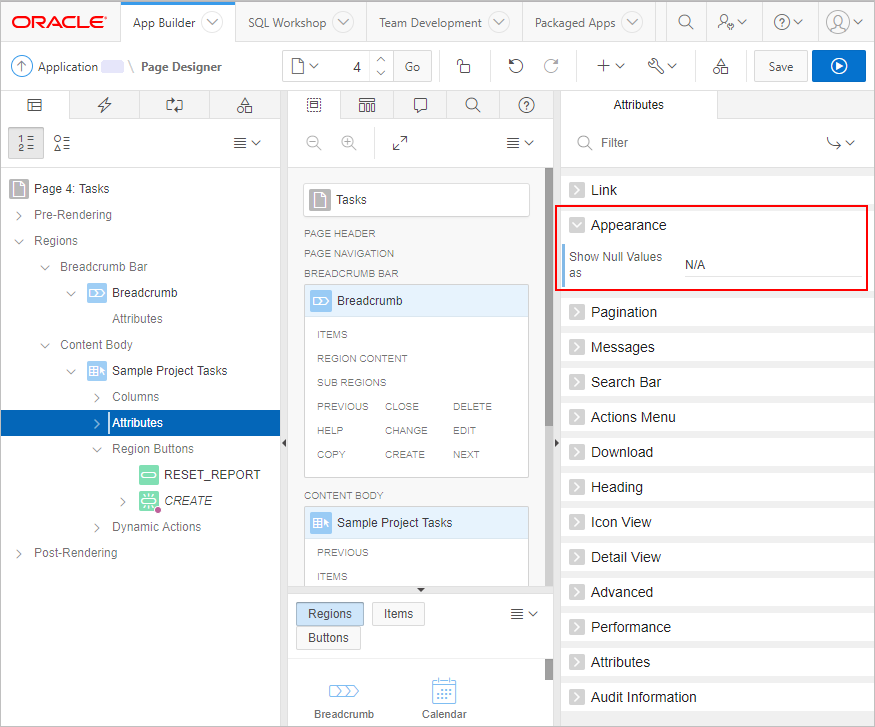This screenshot has width=875, height=727.
Task: Select the Items toggle button
Action: click(398, 613)
